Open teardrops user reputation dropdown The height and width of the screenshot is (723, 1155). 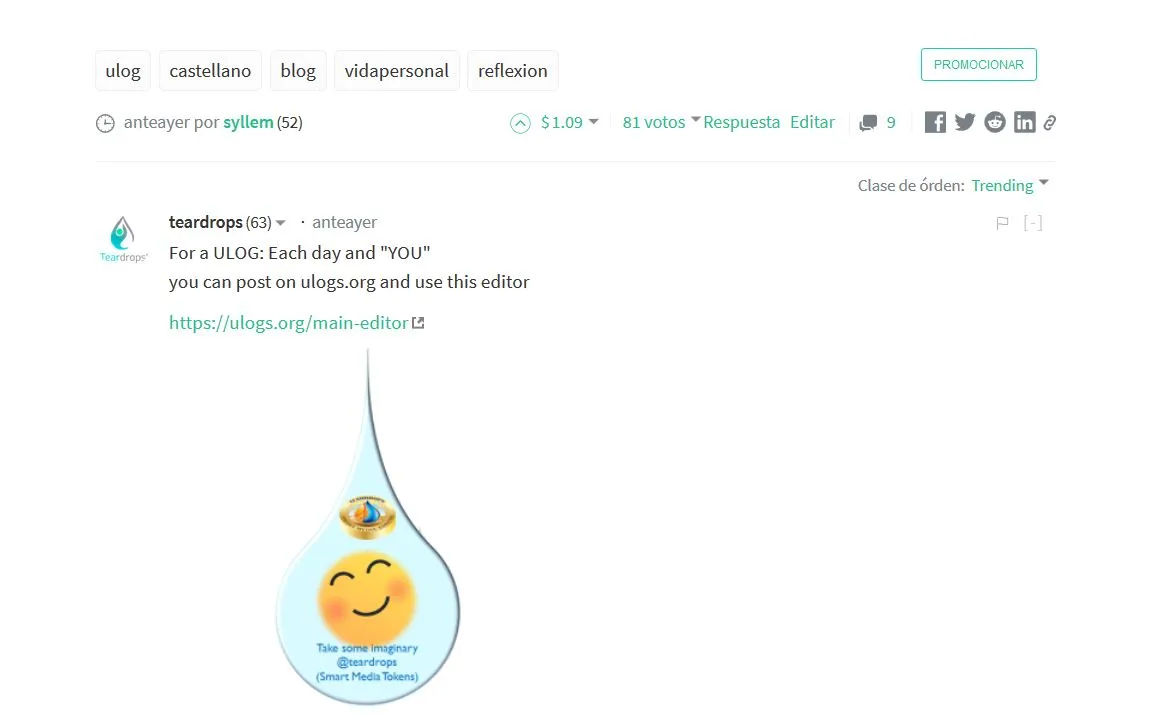(x=281, y=223)
